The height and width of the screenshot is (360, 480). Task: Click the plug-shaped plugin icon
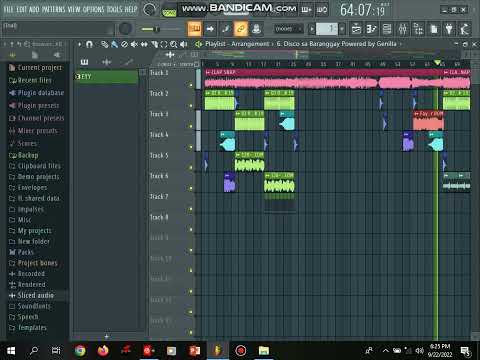pyautogui.click(x=449, y=29)
